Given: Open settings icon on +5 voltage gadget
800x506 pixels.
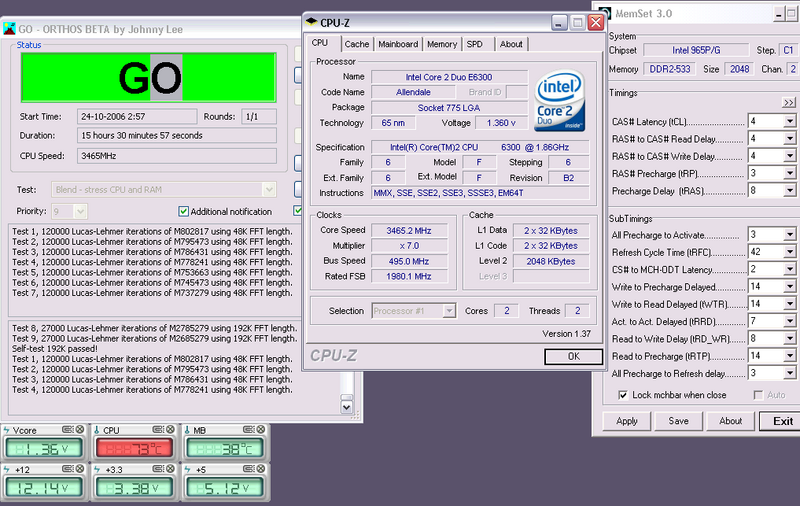Looking at the screenshot, I should [x=248, y=468].
